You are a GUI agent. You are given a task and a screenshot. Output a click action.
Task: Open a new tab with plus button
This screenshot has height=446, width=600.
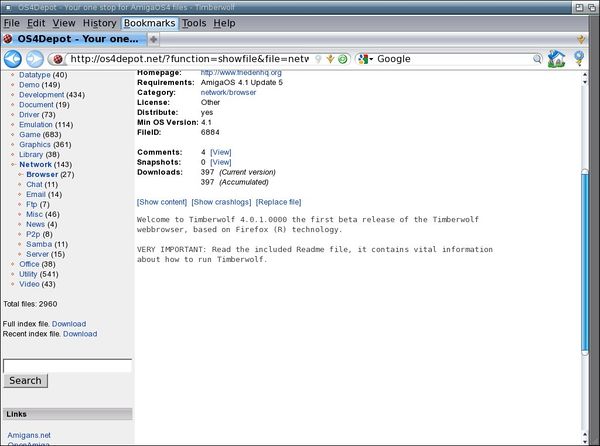[x=153, y=39]
